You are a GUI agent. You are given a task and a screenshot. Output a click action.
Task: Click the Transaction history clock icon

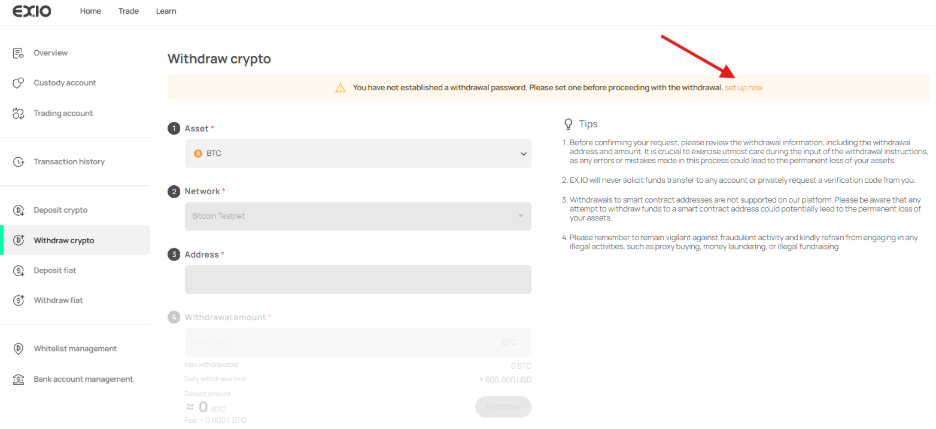pyautogui.click(x=18, y=162)
